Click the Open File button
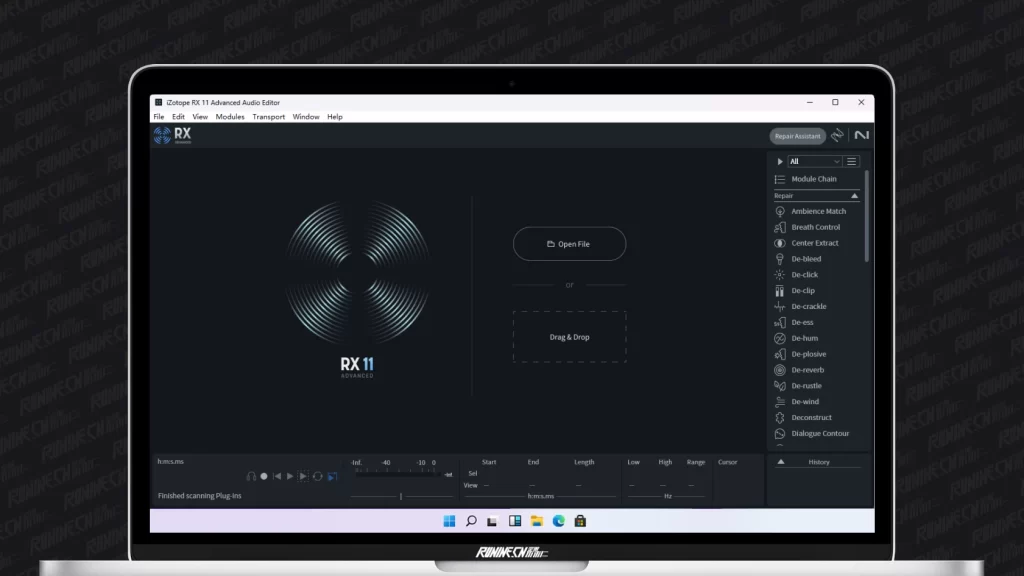Image resolution: width=1024 pixels, height=576 pixels. coord(569,244)
